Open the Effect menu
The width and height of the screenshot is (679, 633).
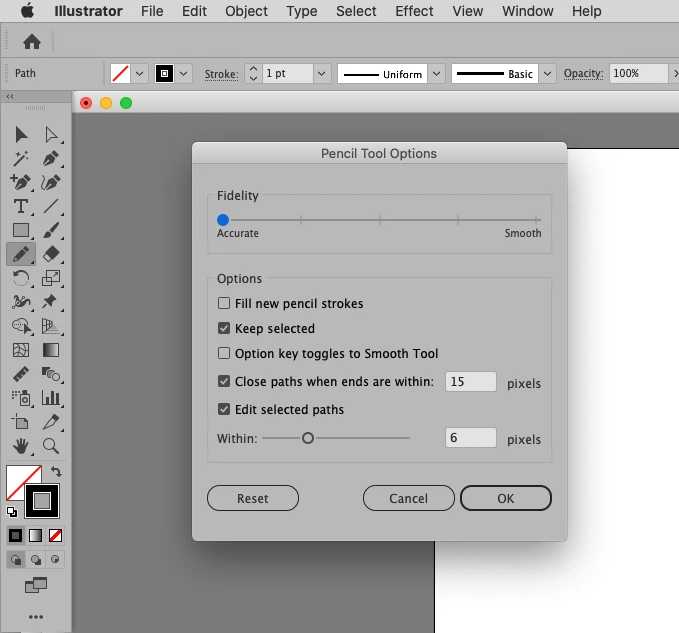414,11
